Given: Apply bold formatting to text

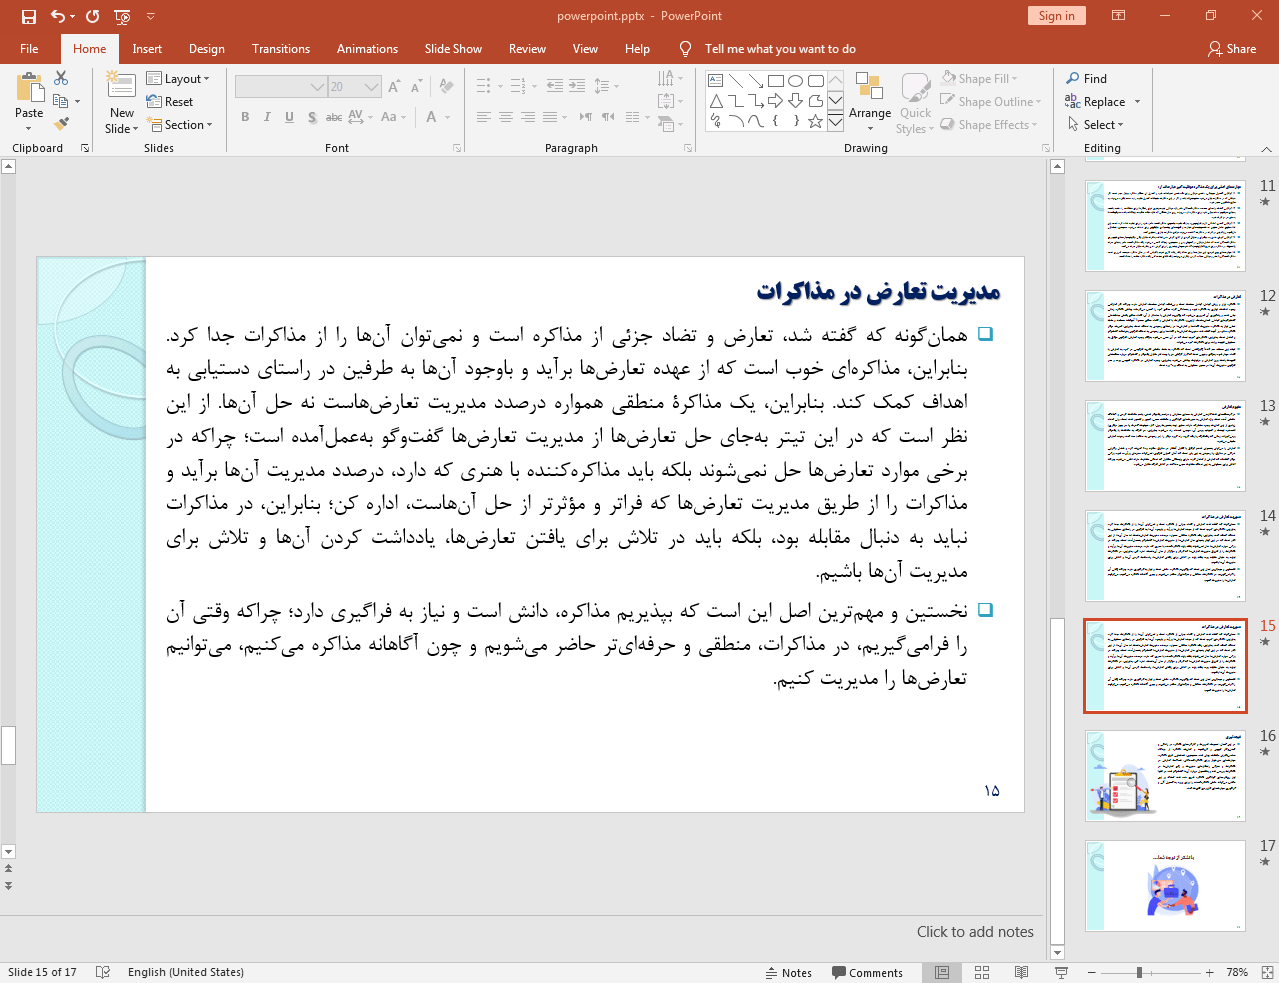Looking at the screenshot, I should (x=244, y=117).
